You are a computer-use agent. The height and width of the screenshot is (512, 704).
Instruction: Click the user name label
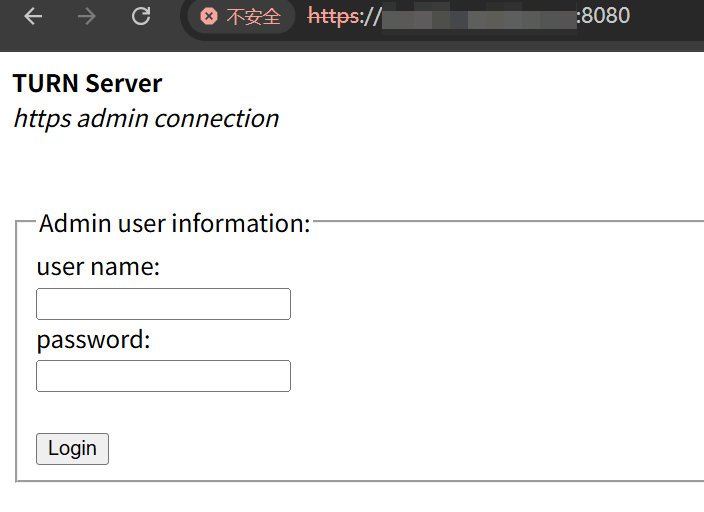98,267
